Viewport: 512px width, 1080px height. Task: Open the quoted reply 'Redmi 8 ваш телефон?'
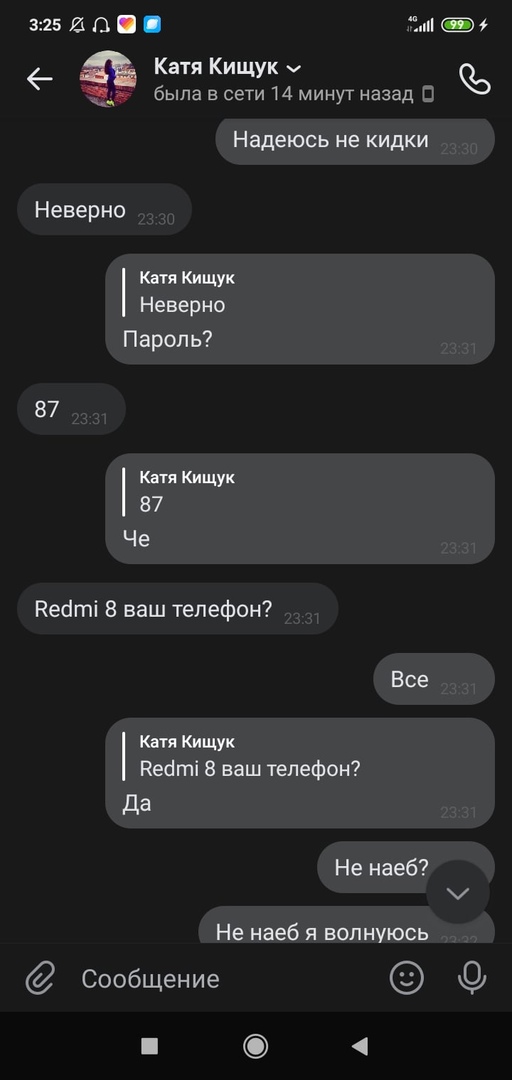click(249, 756)
